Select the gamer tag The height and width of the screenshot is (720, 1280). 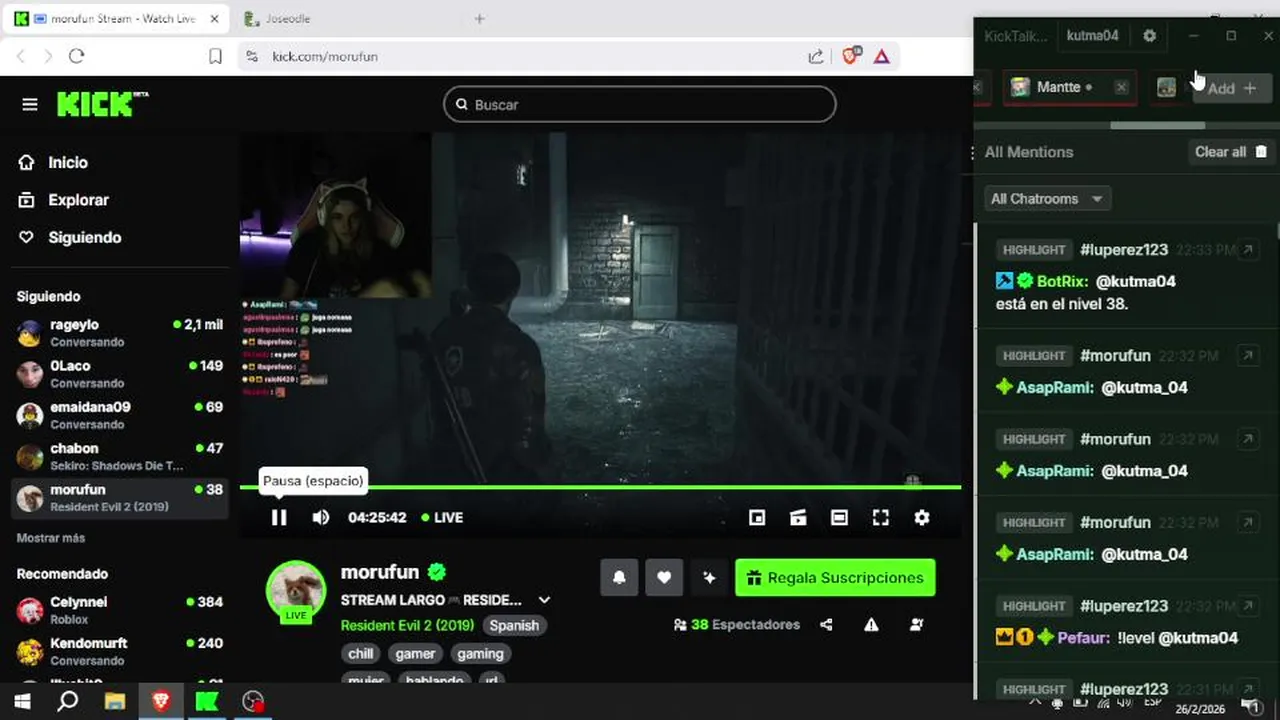(x=415, y=653)
